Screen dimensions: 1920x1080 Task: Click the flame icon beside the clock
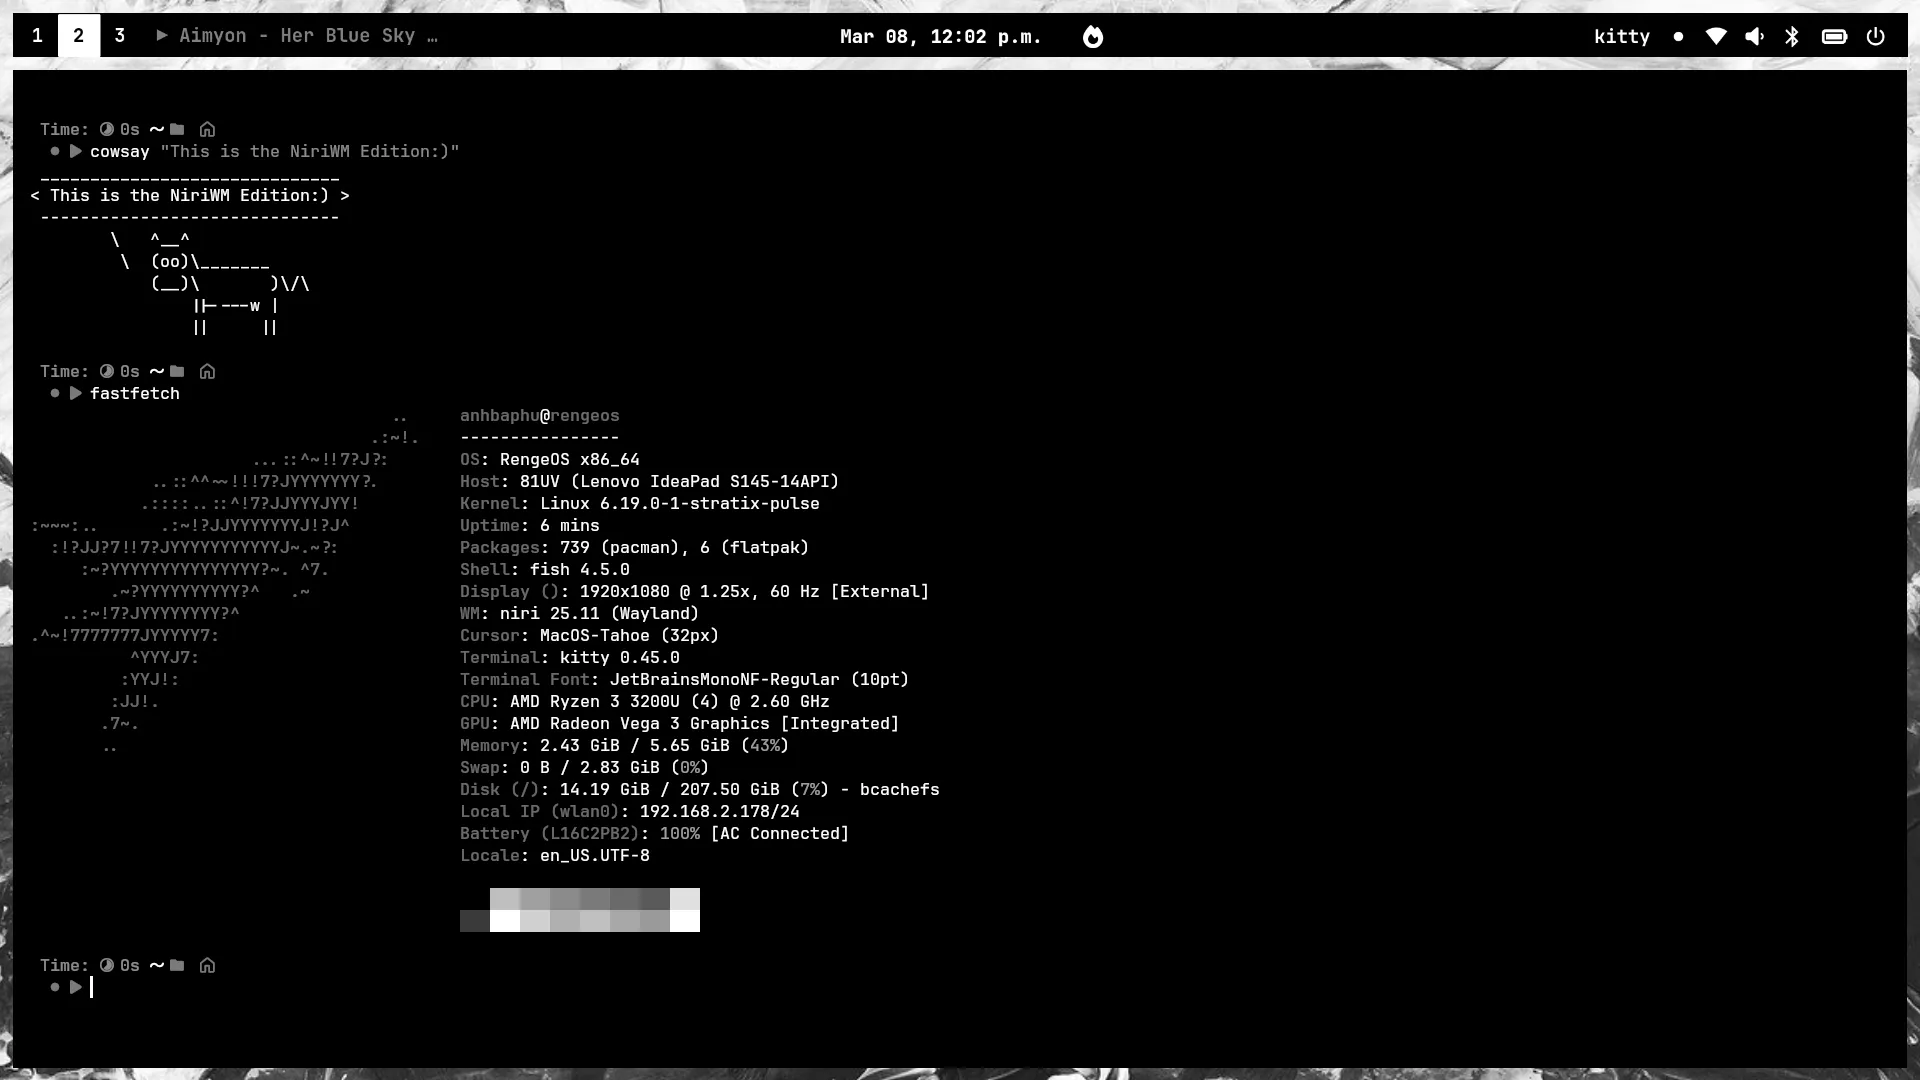[1093, 37]
